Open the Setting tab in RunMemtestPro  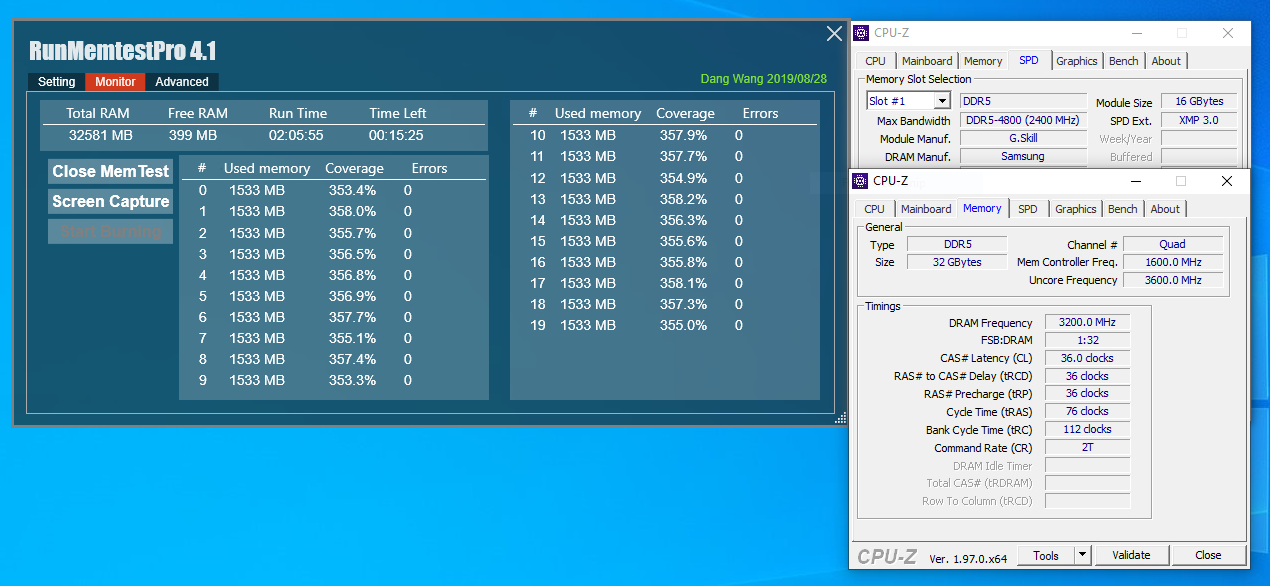pos(57,82)
